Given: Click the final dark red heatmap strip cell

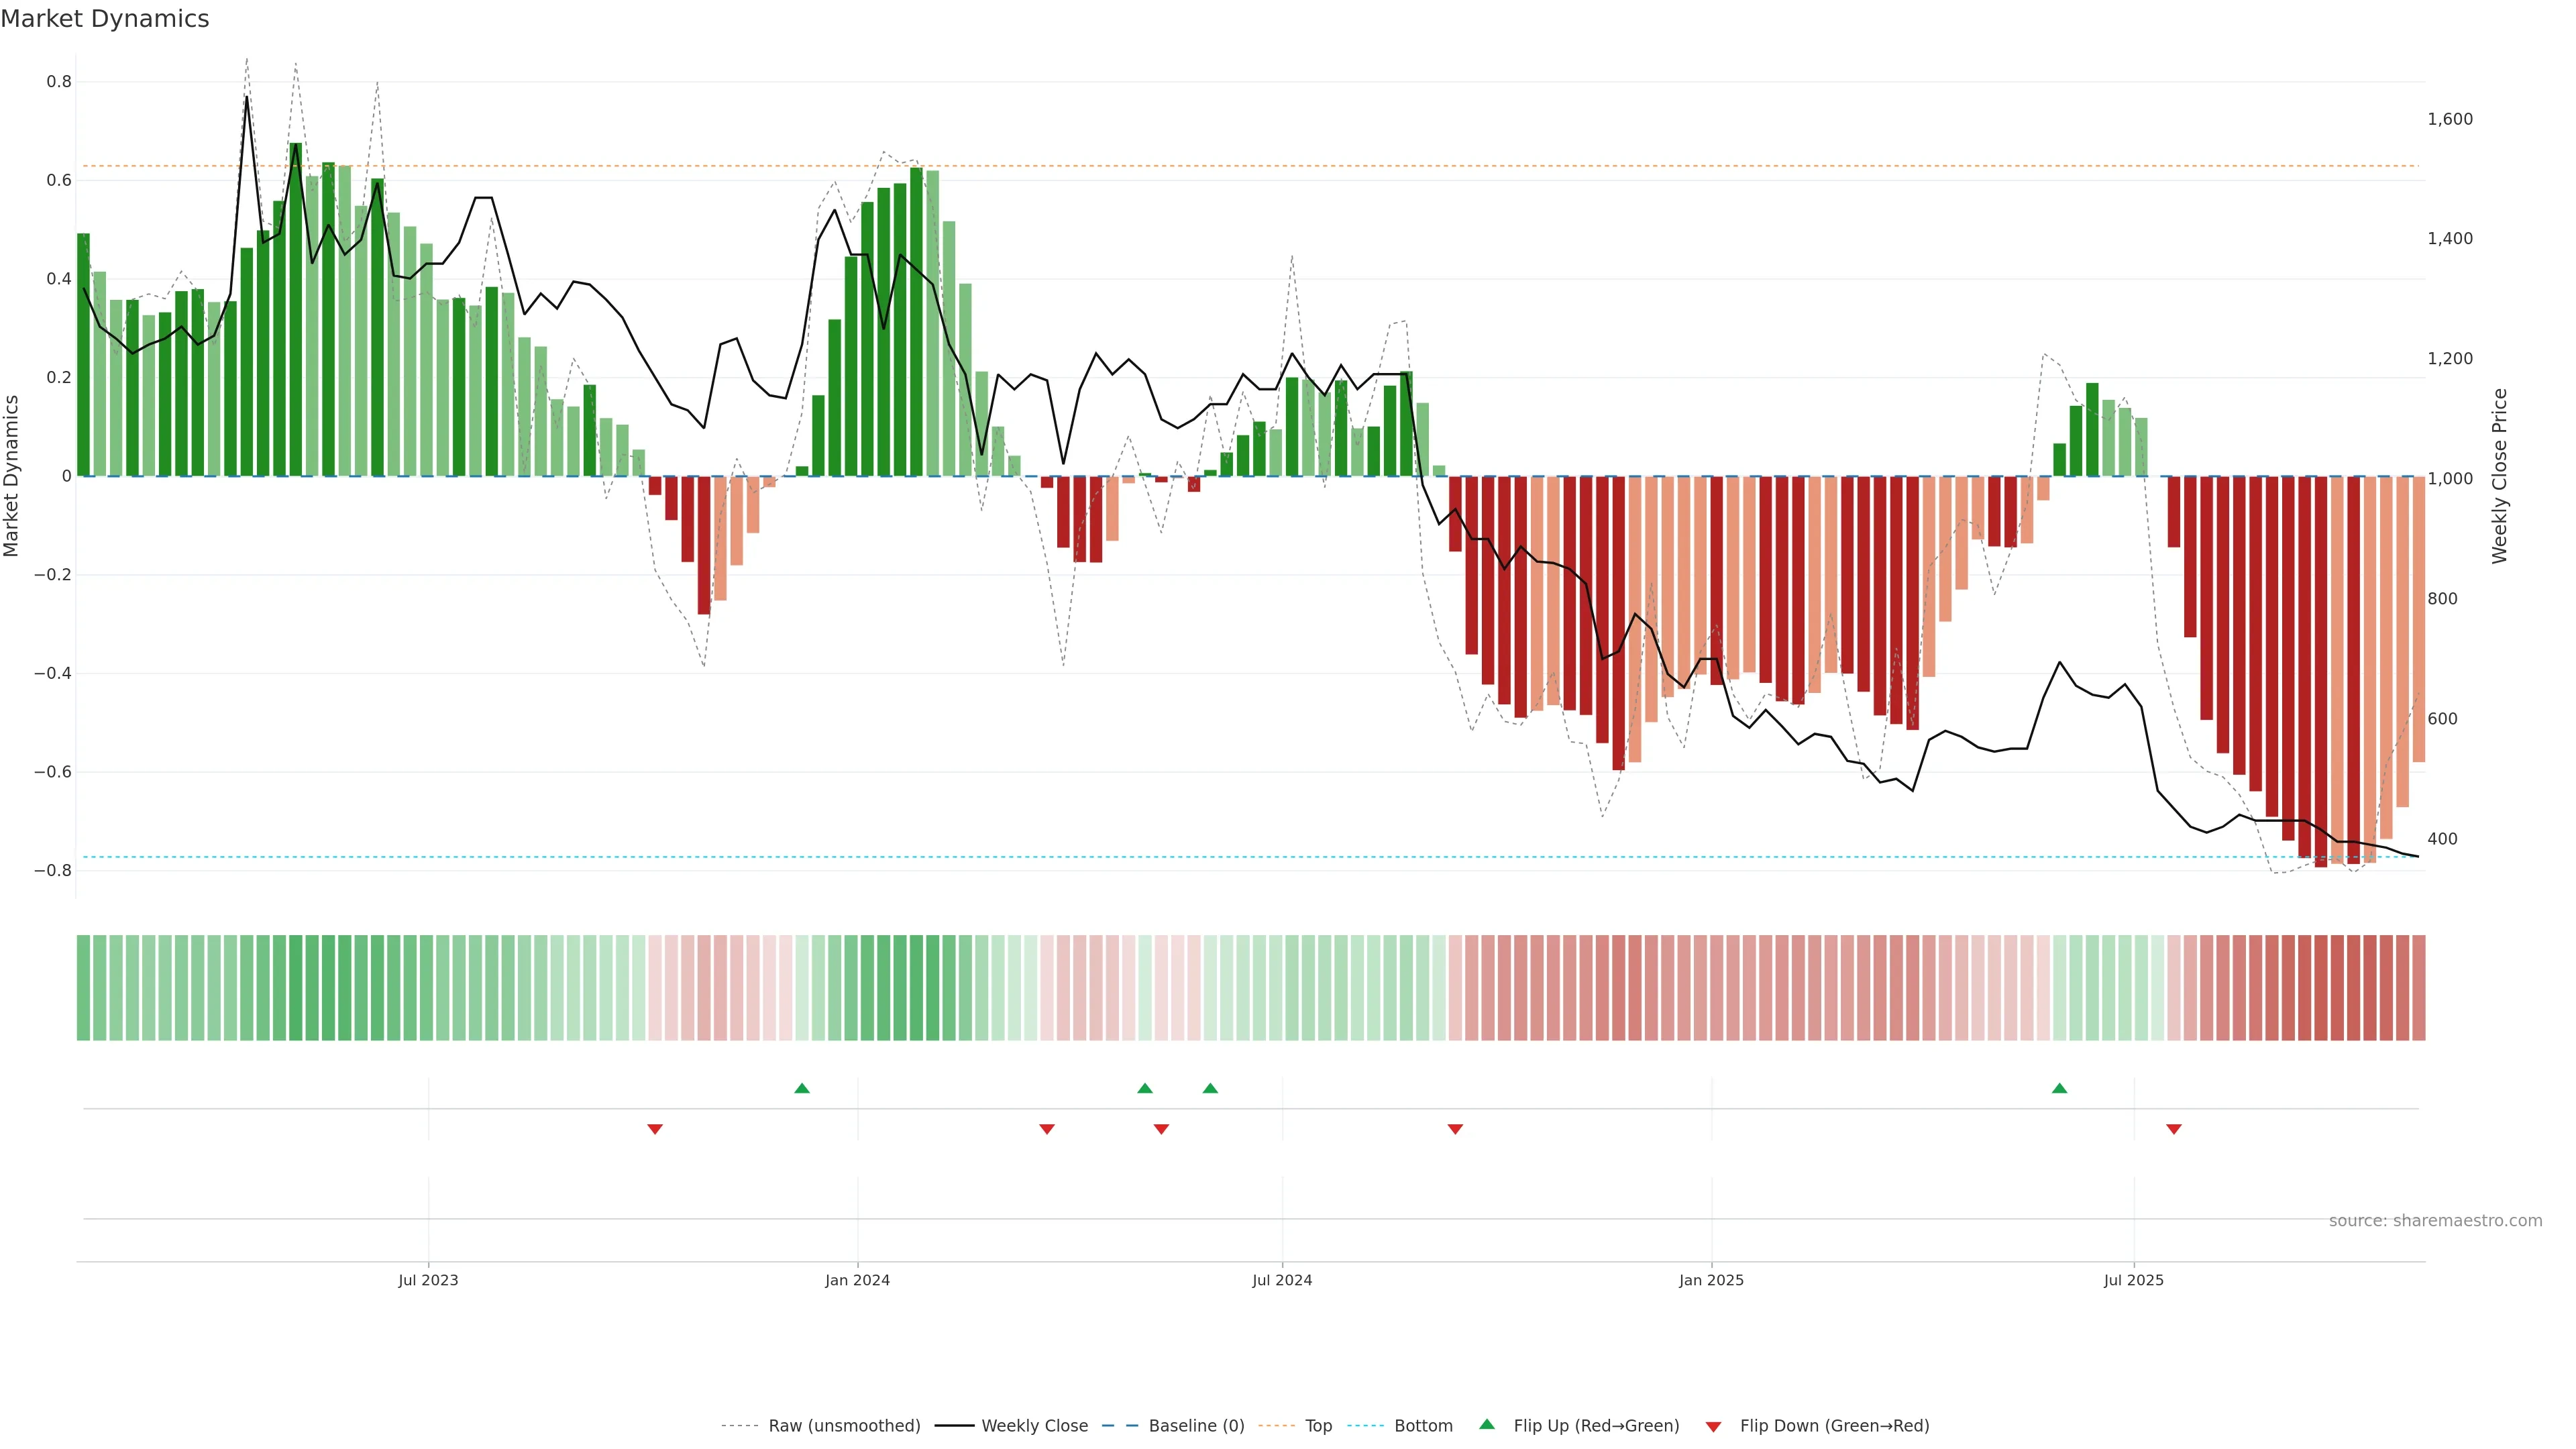Looking at the screenshot, I should point(2418,987).
